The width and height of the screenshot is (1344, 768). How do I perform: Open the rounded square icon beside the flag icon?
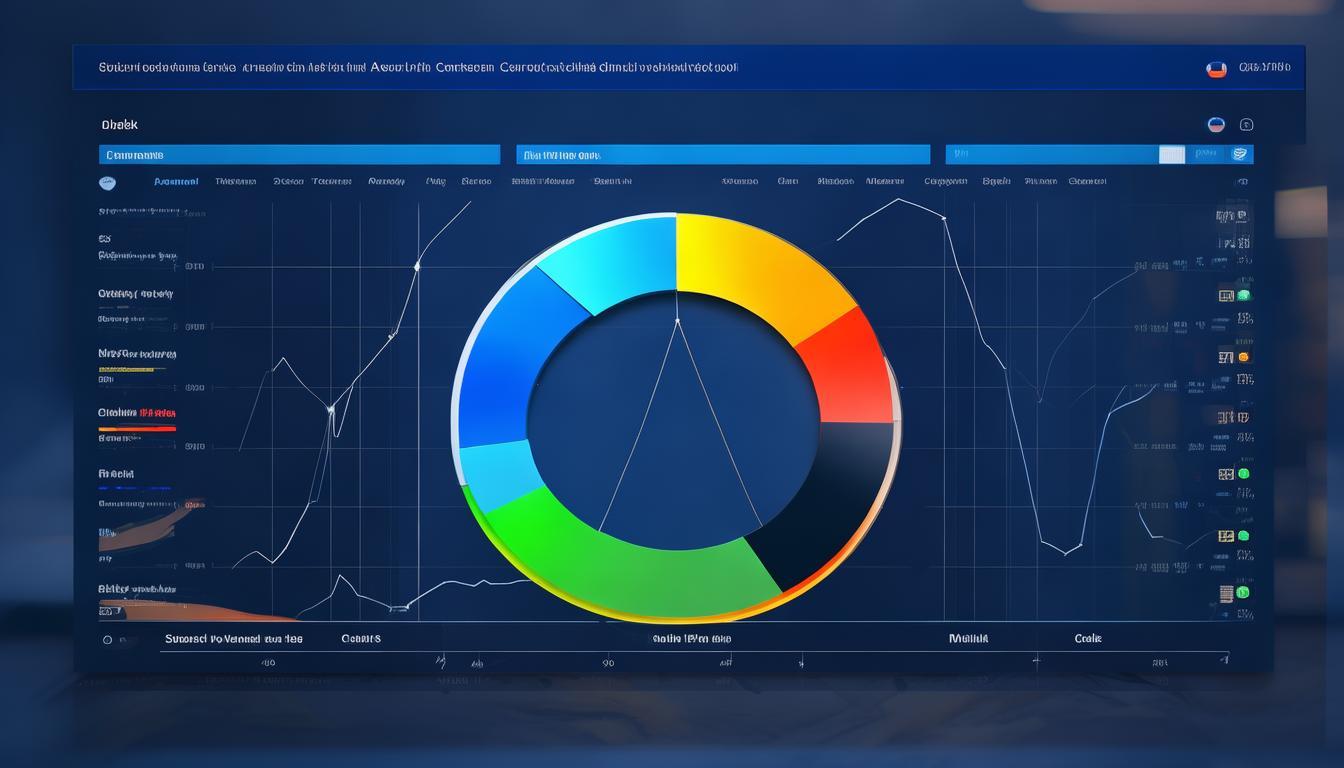[1246, 125]
